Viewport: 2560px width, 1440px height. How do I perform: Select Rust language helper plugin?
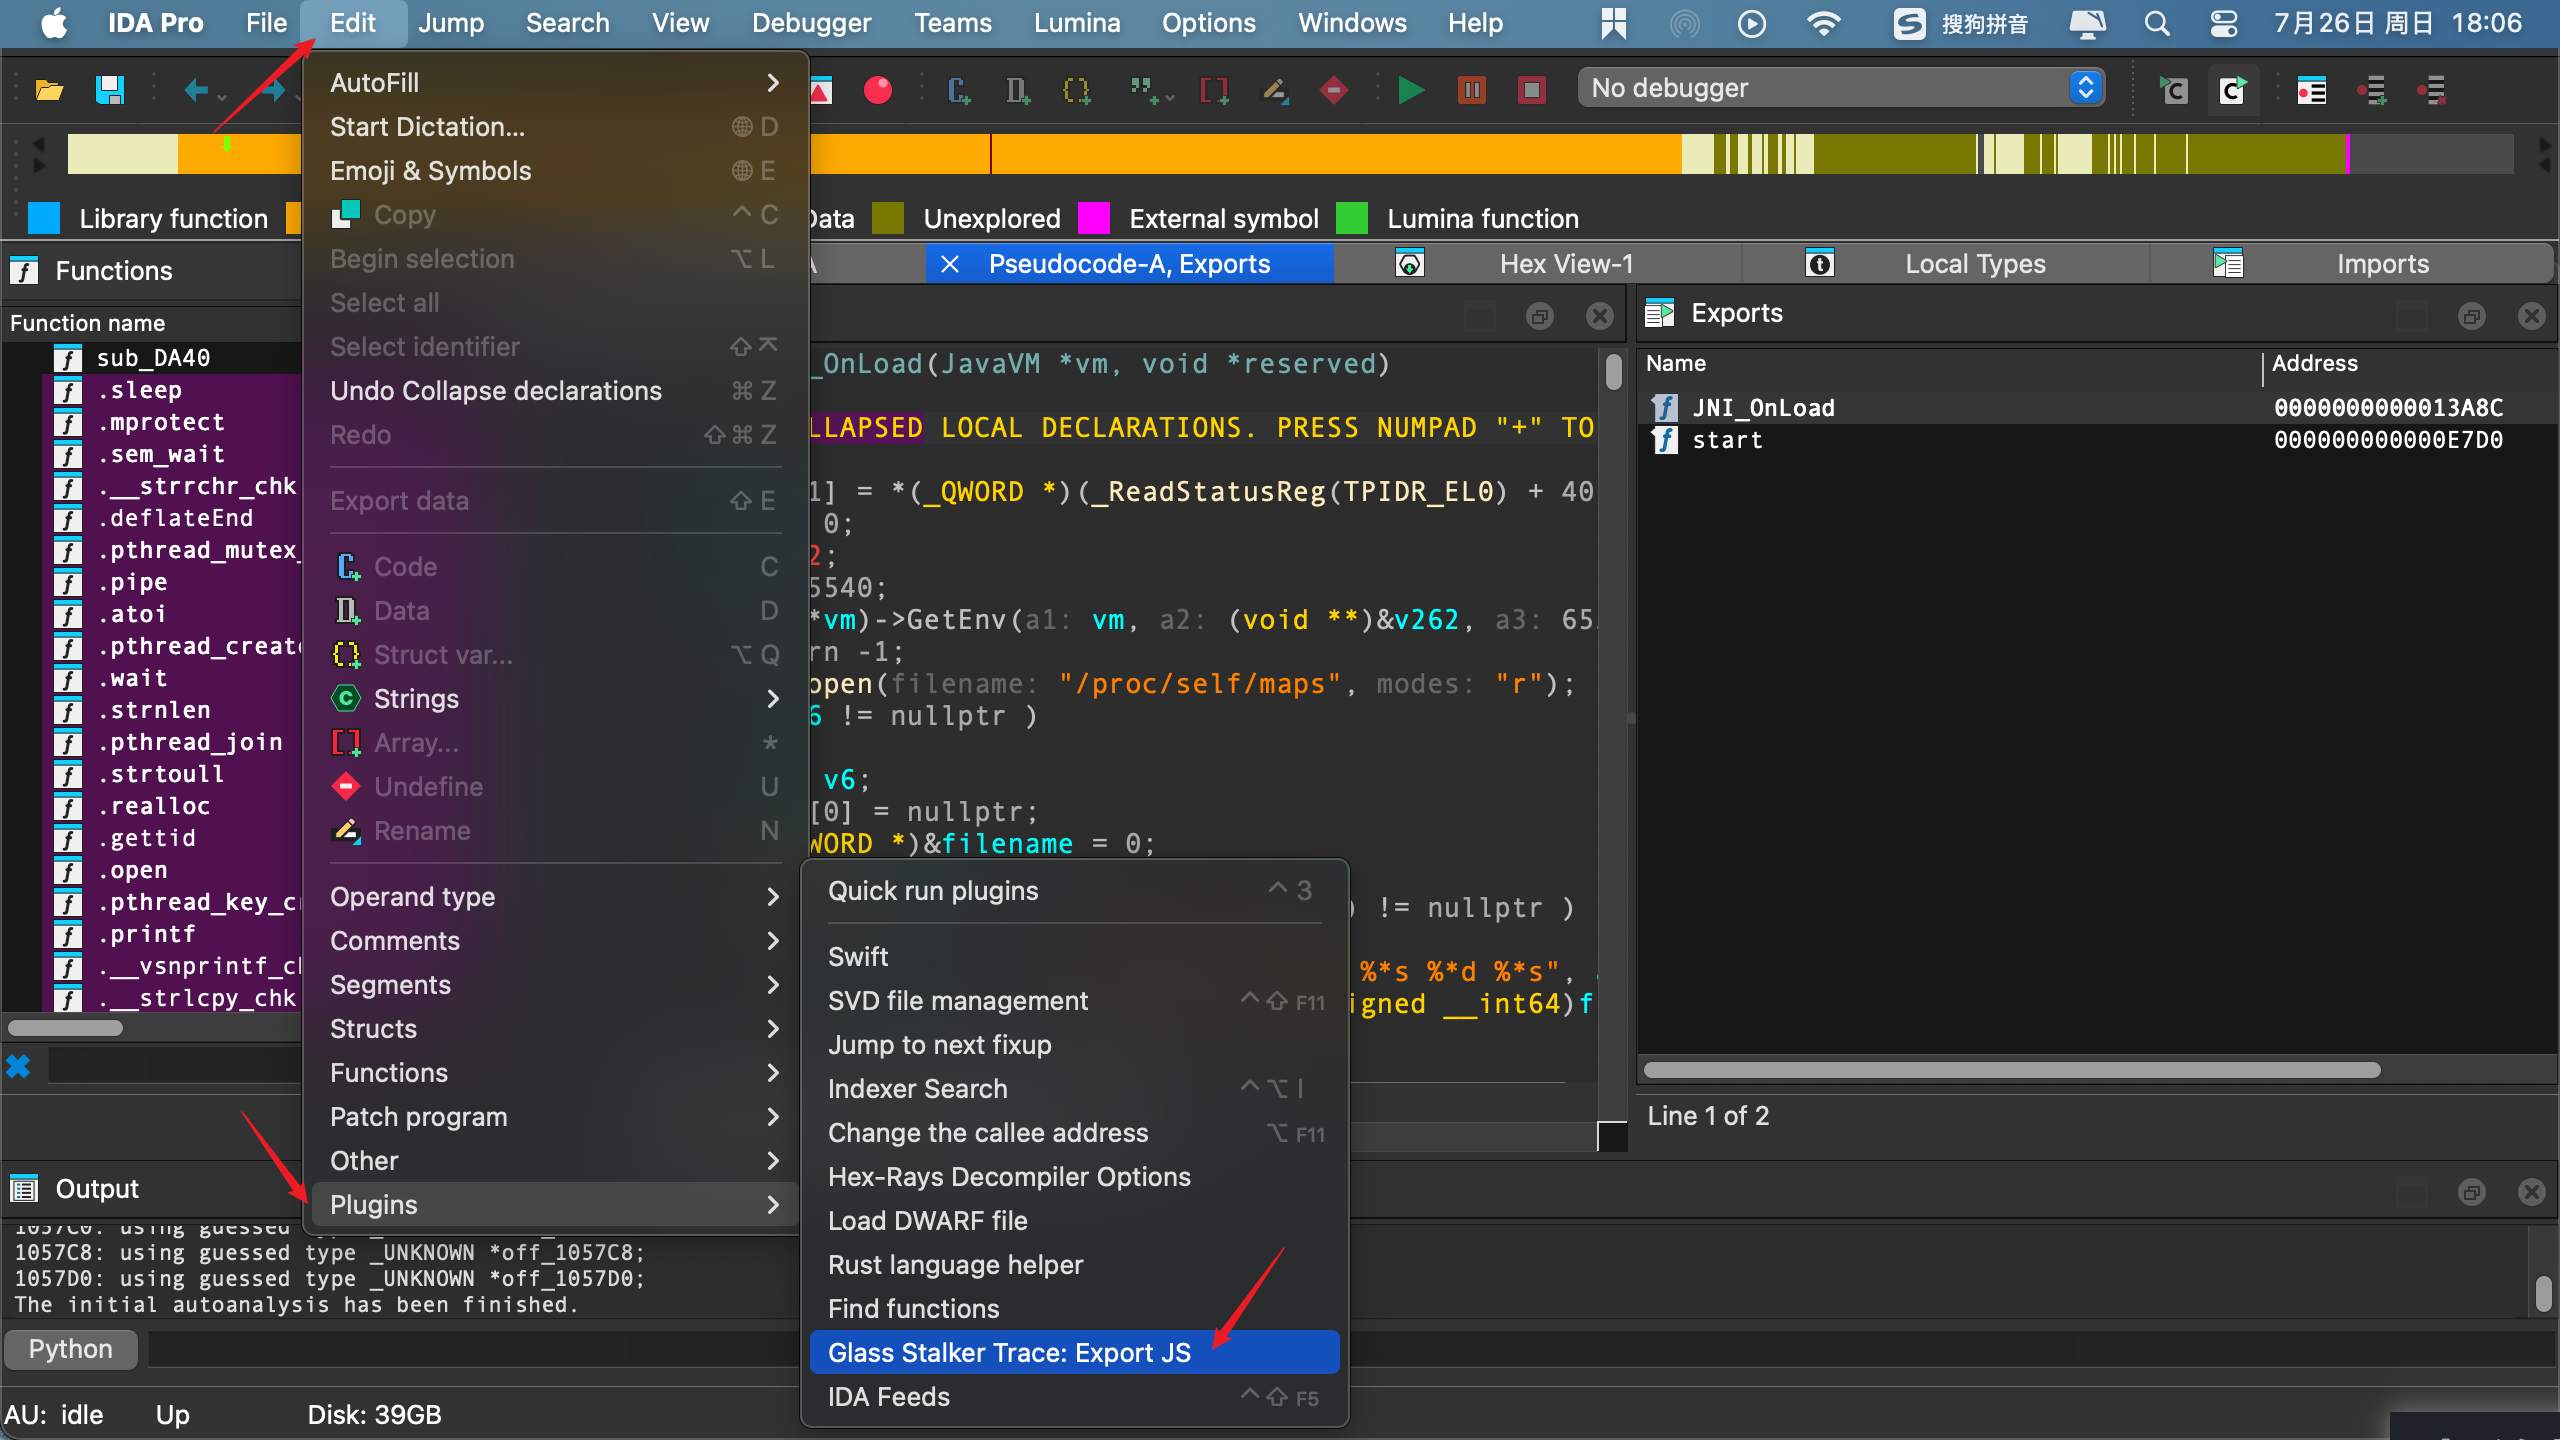coord(1075,1265)
